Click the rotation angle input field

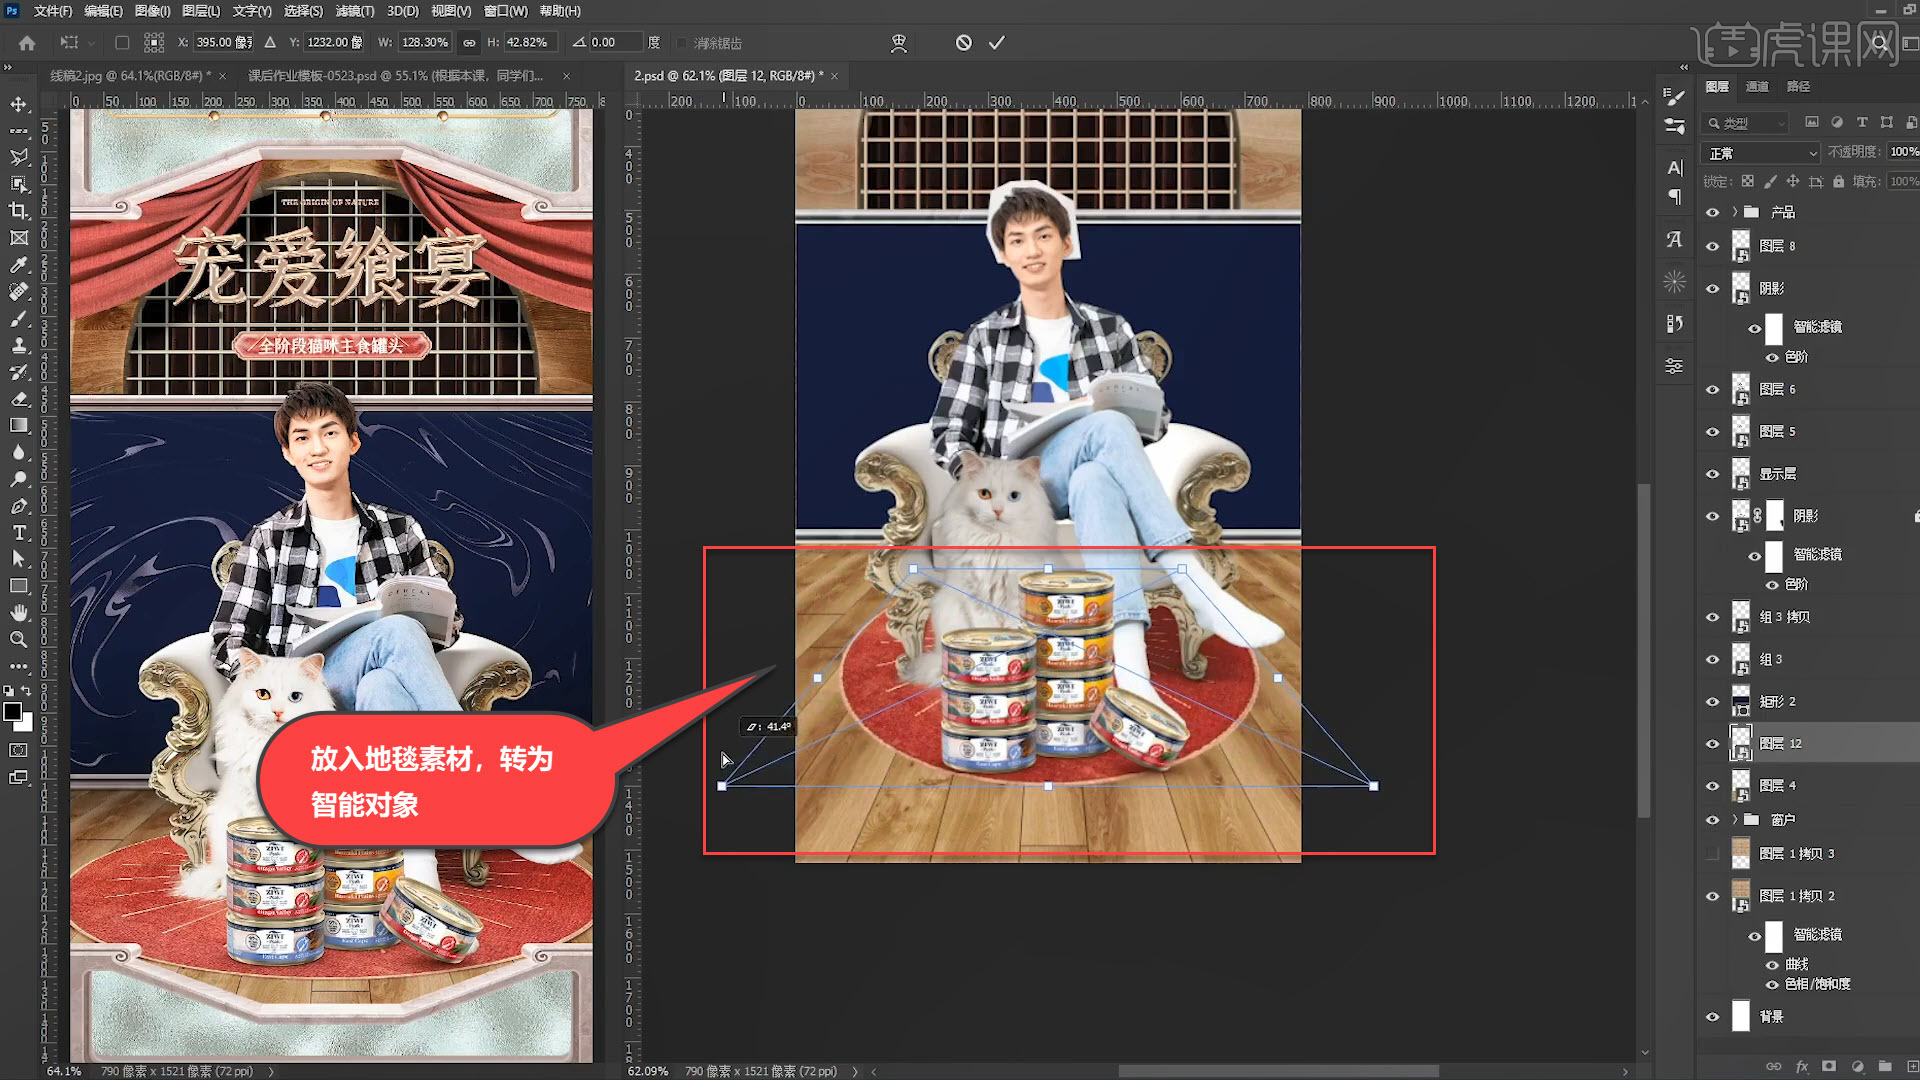pyautogui.click(x=614, y=43)
